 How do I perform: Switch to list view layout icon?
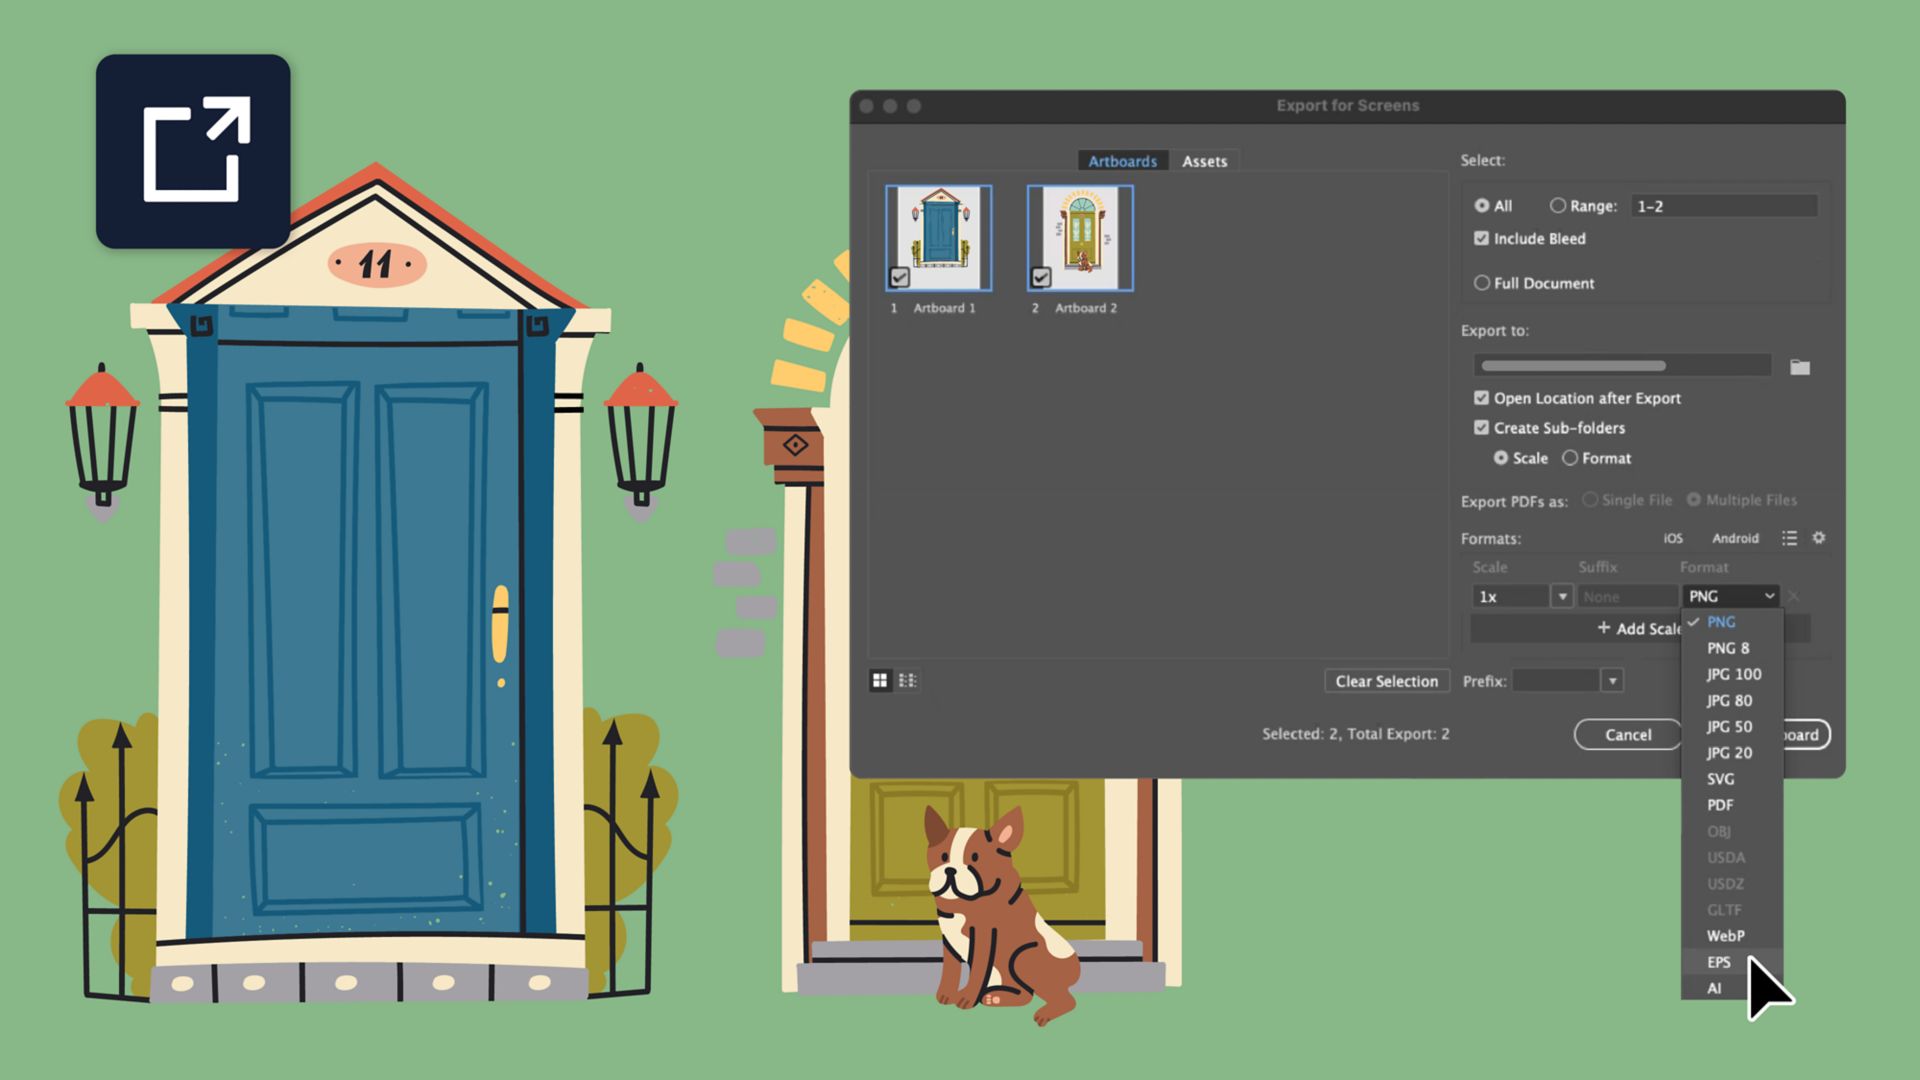(907, 680)
